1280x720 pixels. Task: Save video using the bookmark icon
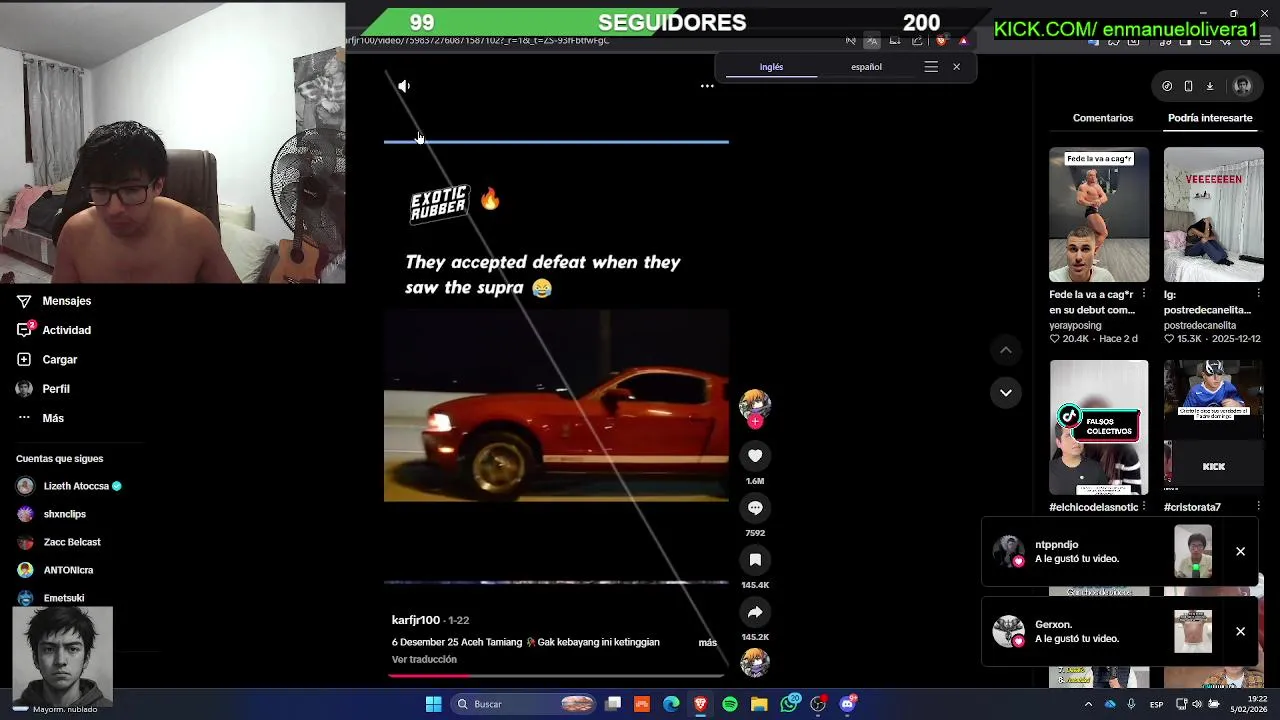tap(755, 560)
